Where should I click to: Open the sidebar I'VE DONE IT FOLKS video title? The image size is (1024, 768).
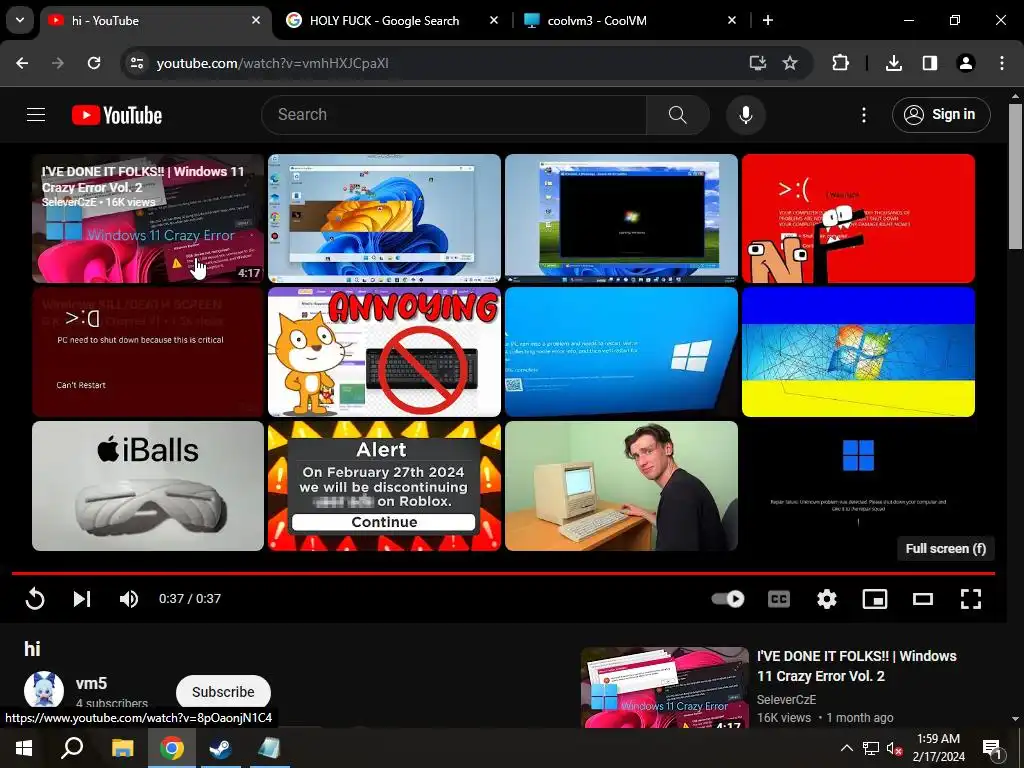(x=856, y=665)
